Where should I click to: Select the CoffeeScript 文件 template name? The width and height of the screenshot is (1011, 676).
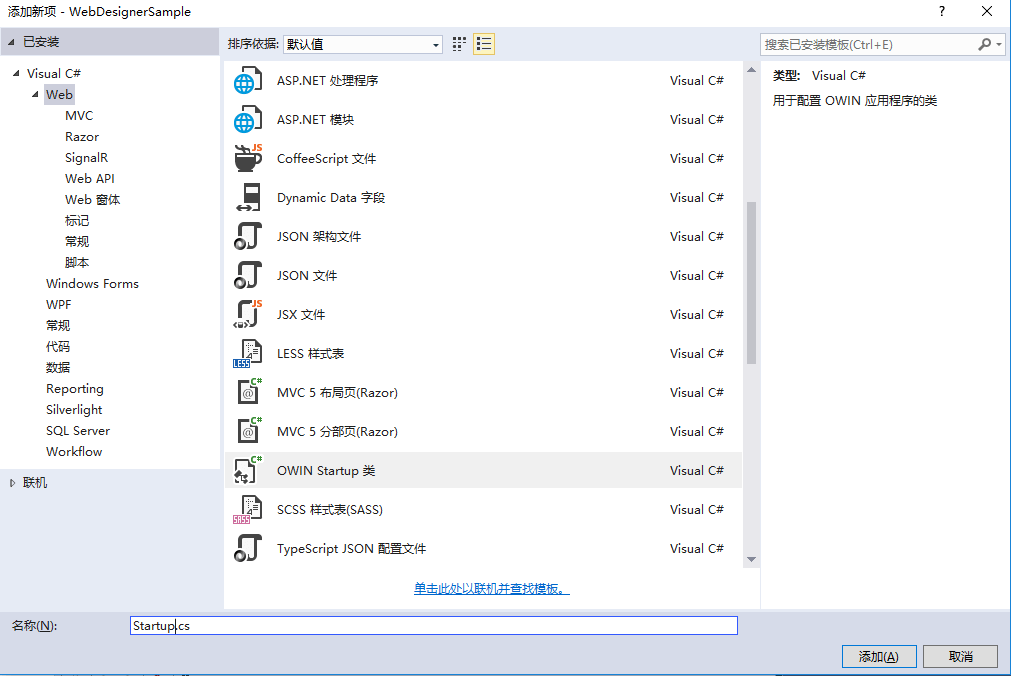pyautogui.click(x=326, y=159)
